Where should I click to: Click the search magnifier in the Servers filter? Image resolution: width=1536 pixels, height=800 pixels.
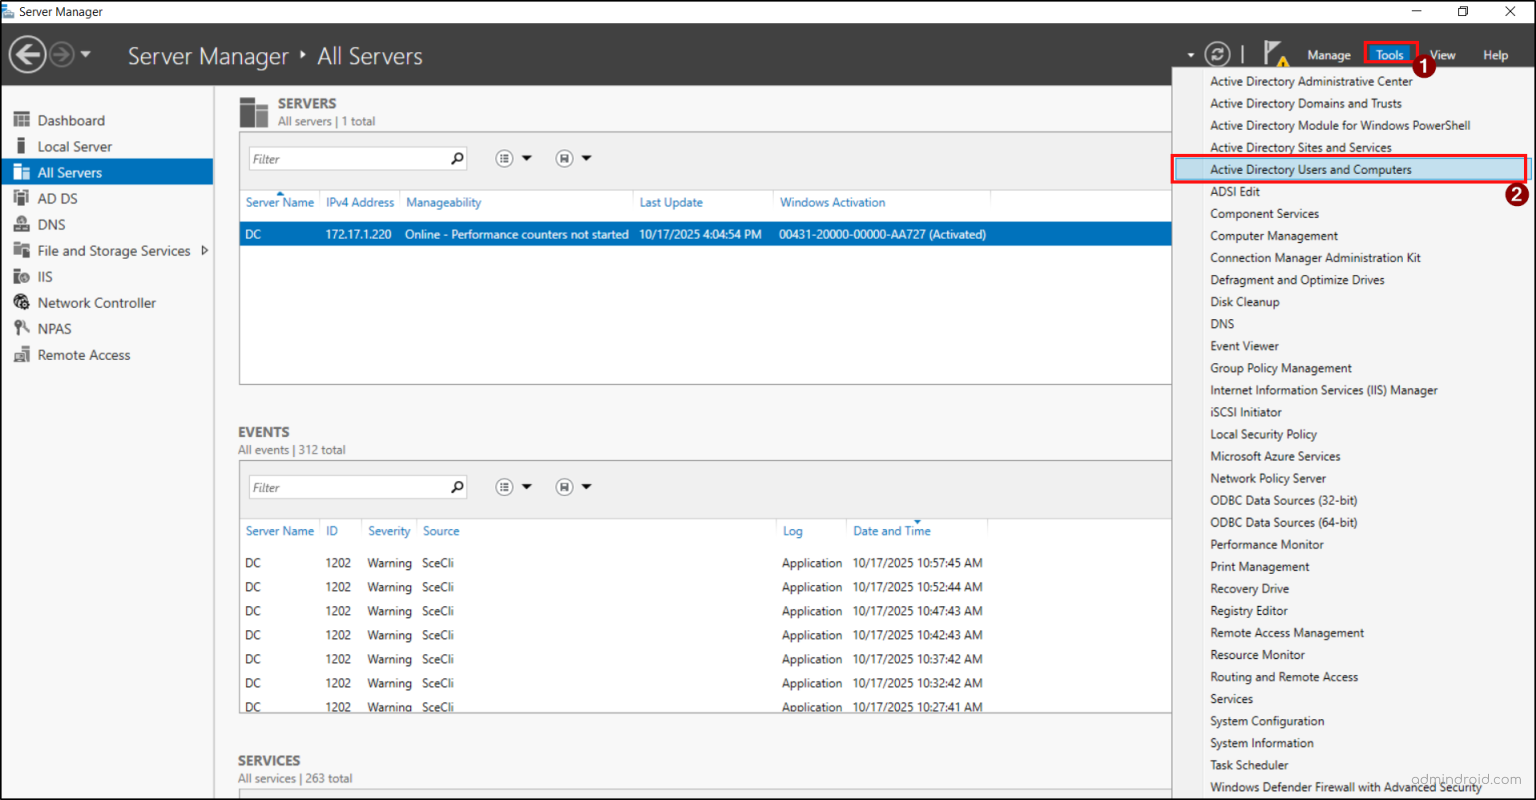click(457, 158)
